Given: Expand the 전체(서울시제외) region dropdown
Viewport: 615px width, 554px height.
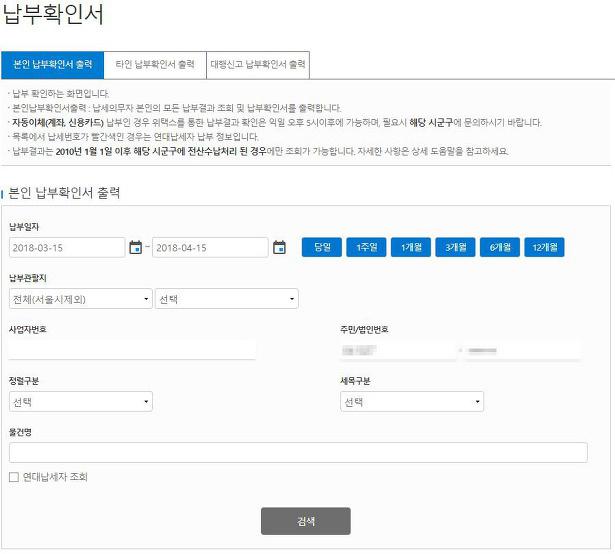Looking at the screenshot, I should tap(80, 299).
